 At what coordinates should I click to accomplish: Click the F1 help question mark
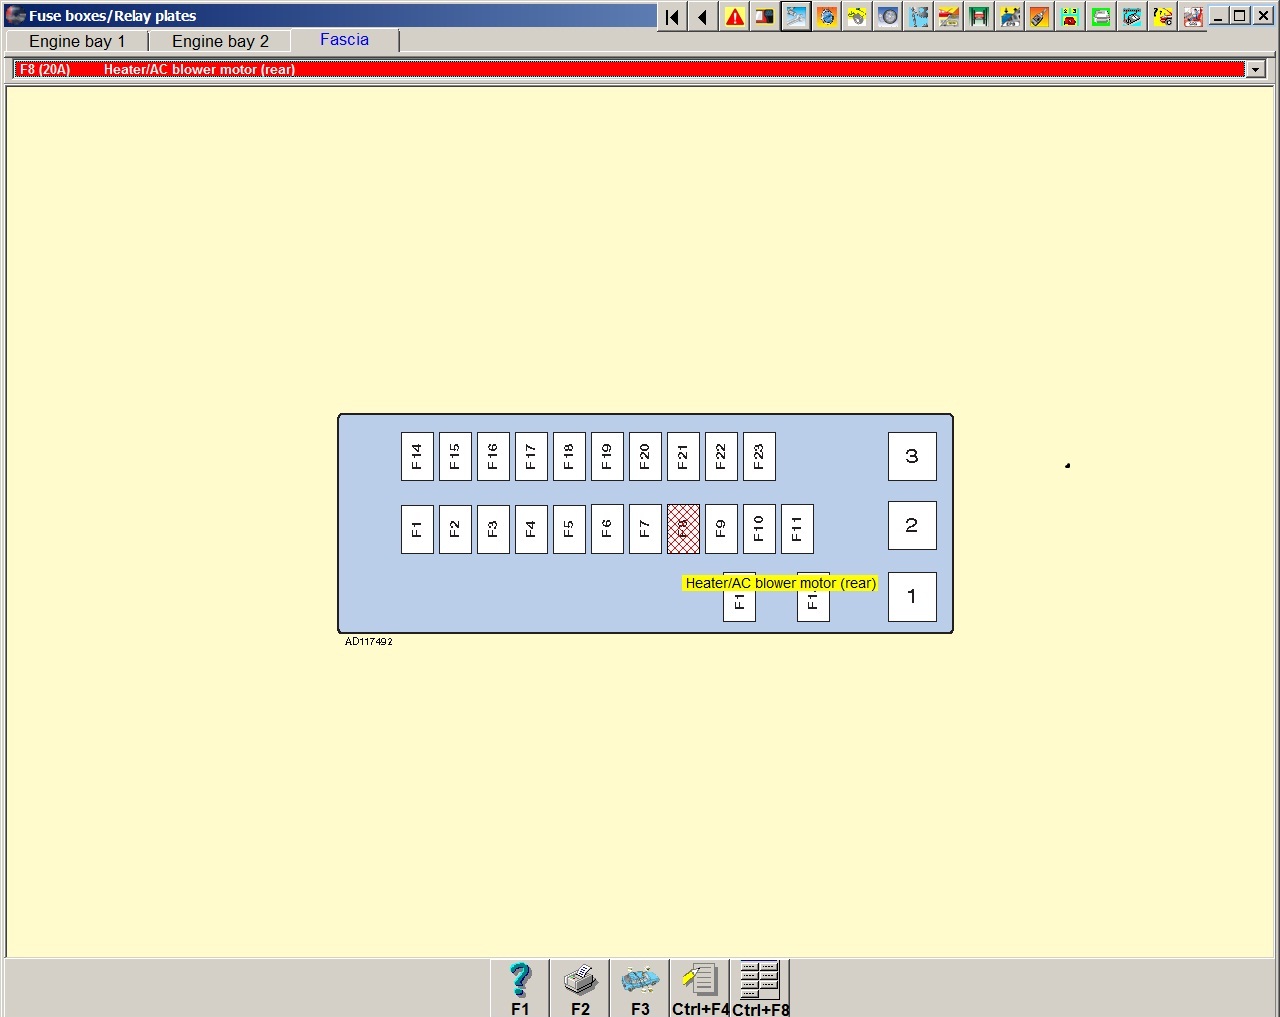pos(520,988)
